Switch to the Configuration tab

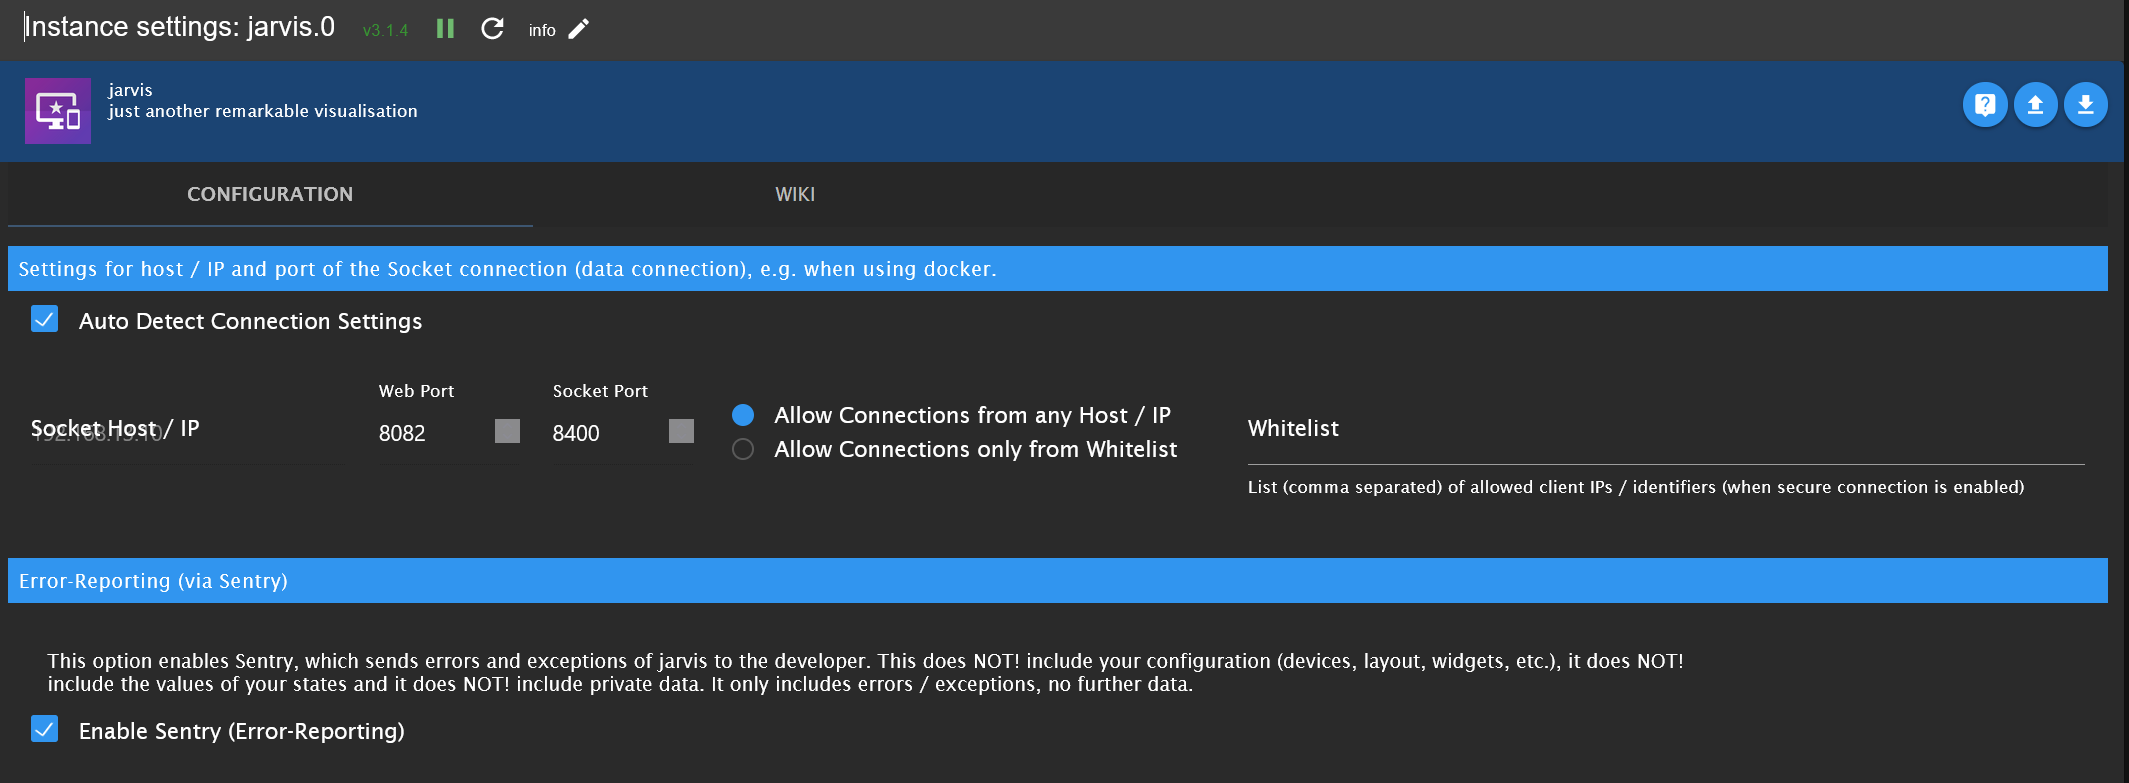click(x=270, y=194)
